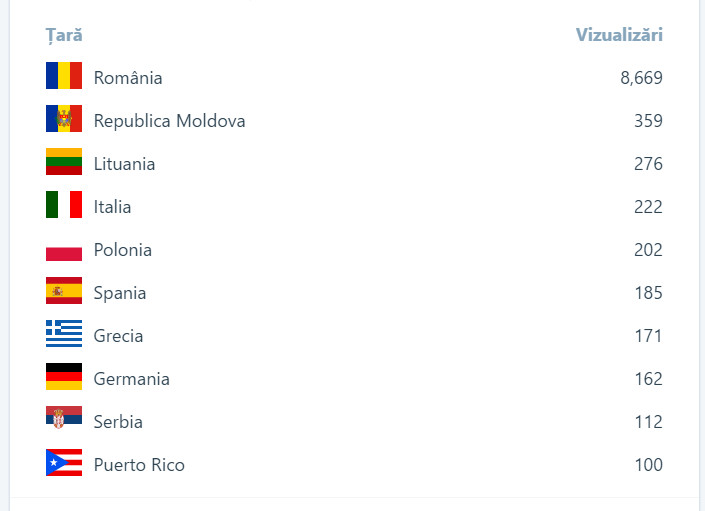
Task: Click Spania's 185 views number
Action: tap(648, 293)
